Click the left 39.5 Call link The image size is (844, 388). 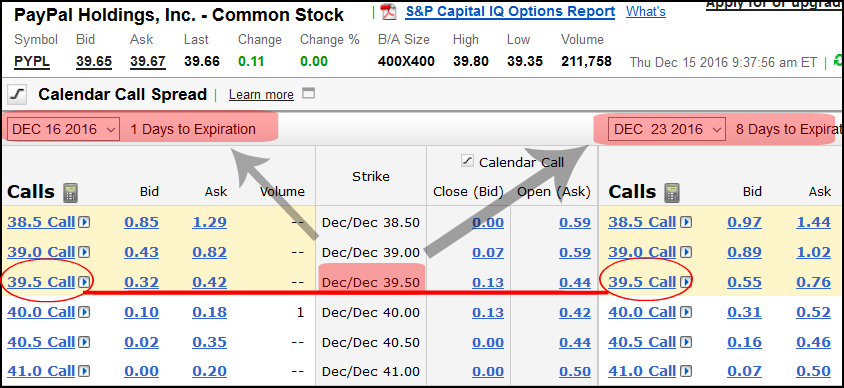point(41,282)
